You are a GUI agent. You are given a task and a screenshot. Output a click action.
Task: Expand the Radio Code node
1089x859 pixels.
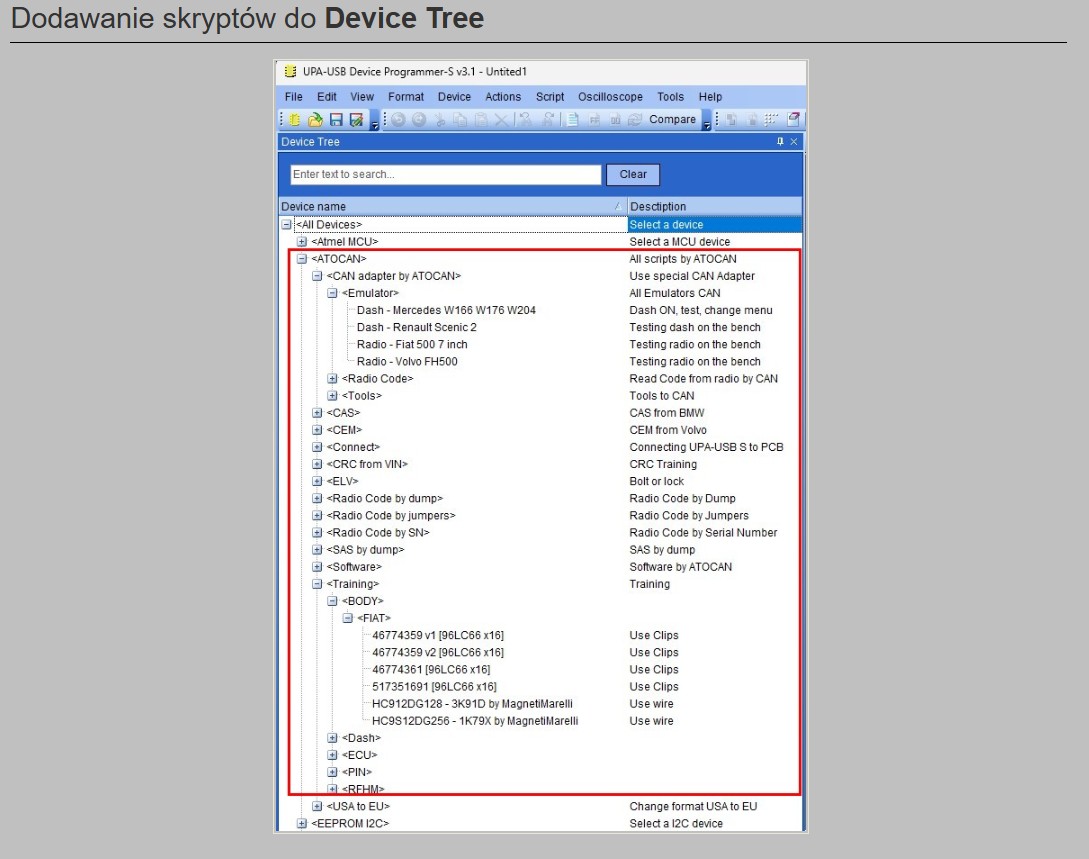pos(332,379)
